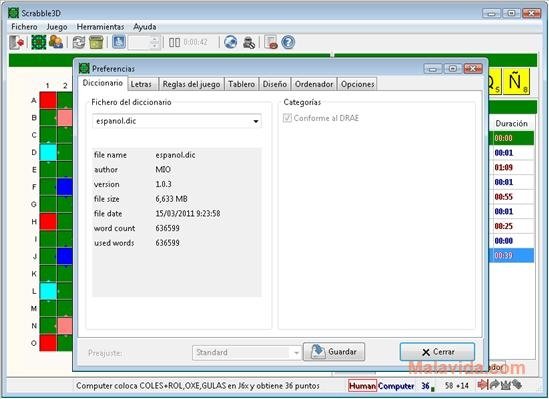Toggle the Conforme al DRAE checkbox
Viewport: 549px width, 399px height.
(x=287, y=118)
